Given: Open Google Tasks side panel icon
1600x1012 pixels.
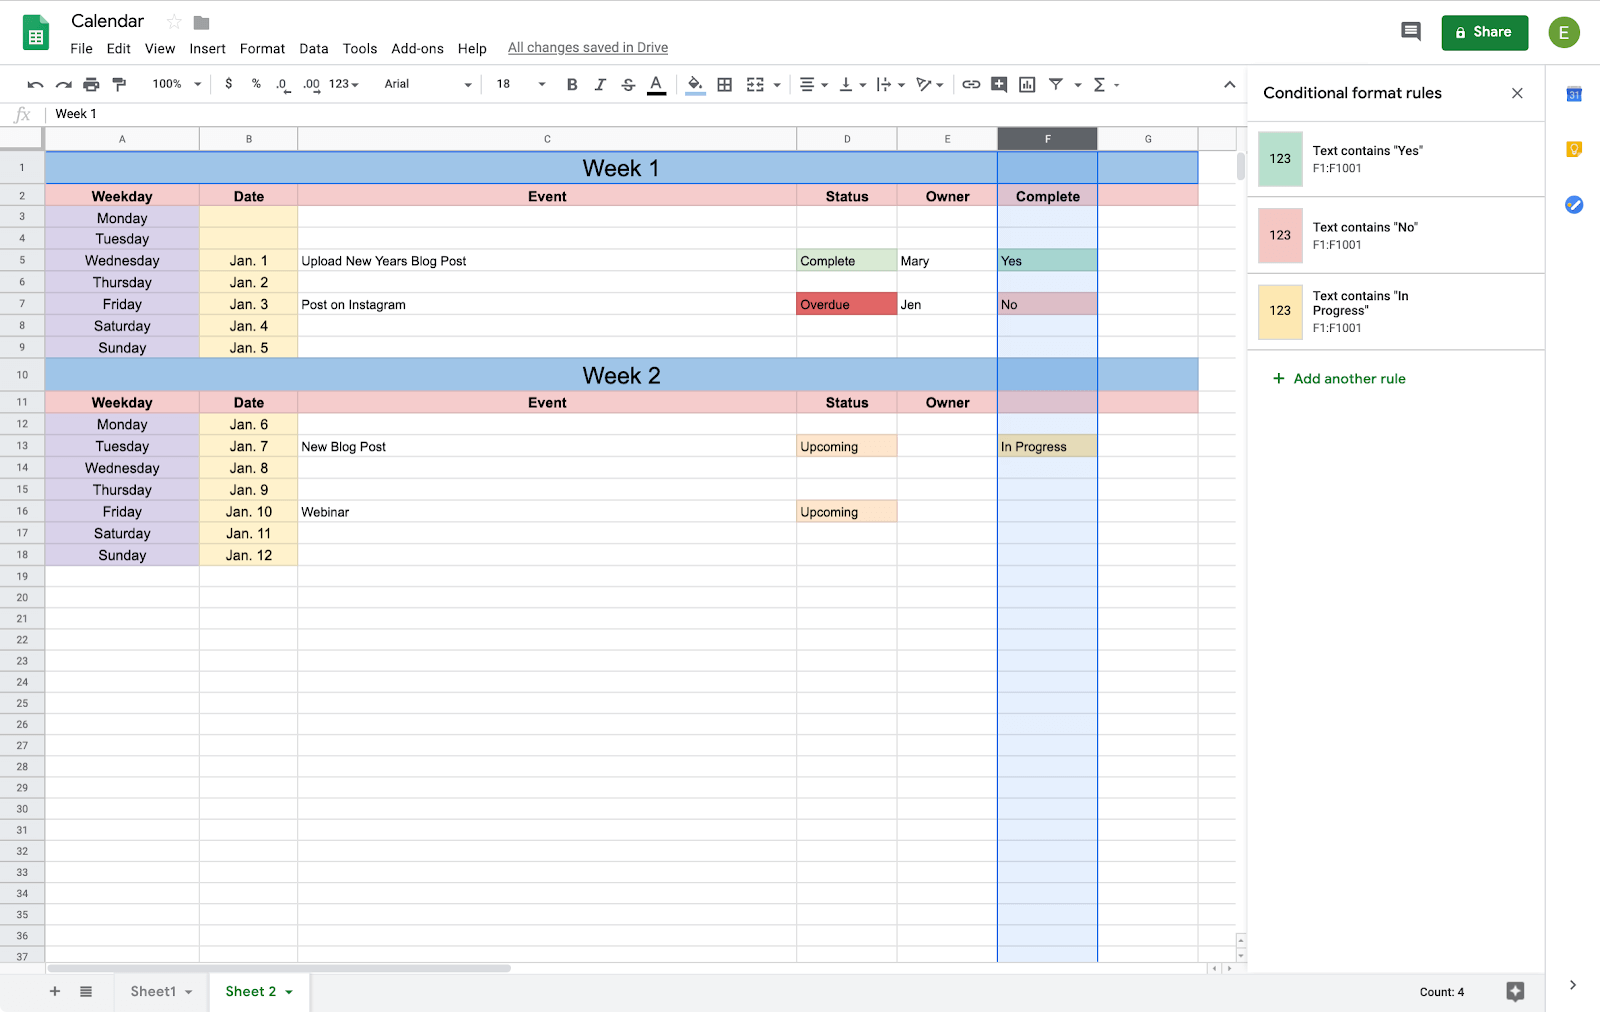Looking at the screenshot, I should (x=1574, y=205).
